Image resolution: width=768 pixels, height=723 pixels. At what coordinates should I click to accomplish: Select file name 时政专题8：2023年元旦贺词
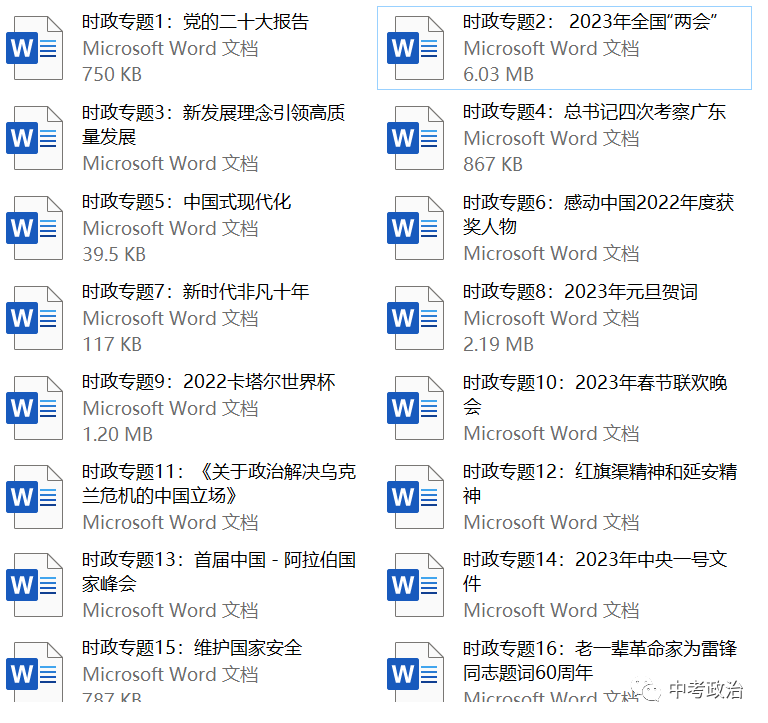[580, 292]
